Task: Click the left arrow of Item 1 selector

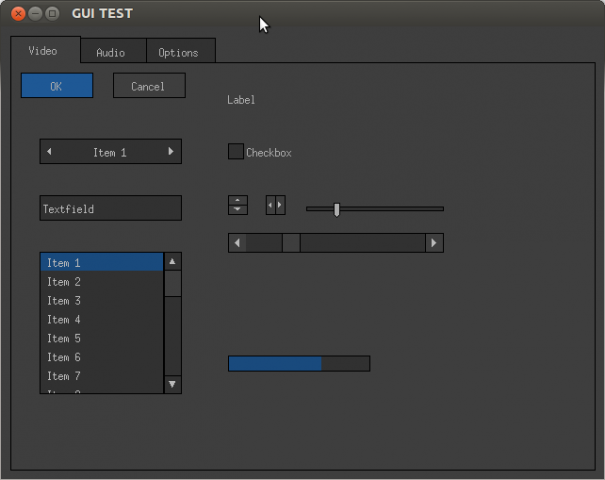Action: coord(49,152)
